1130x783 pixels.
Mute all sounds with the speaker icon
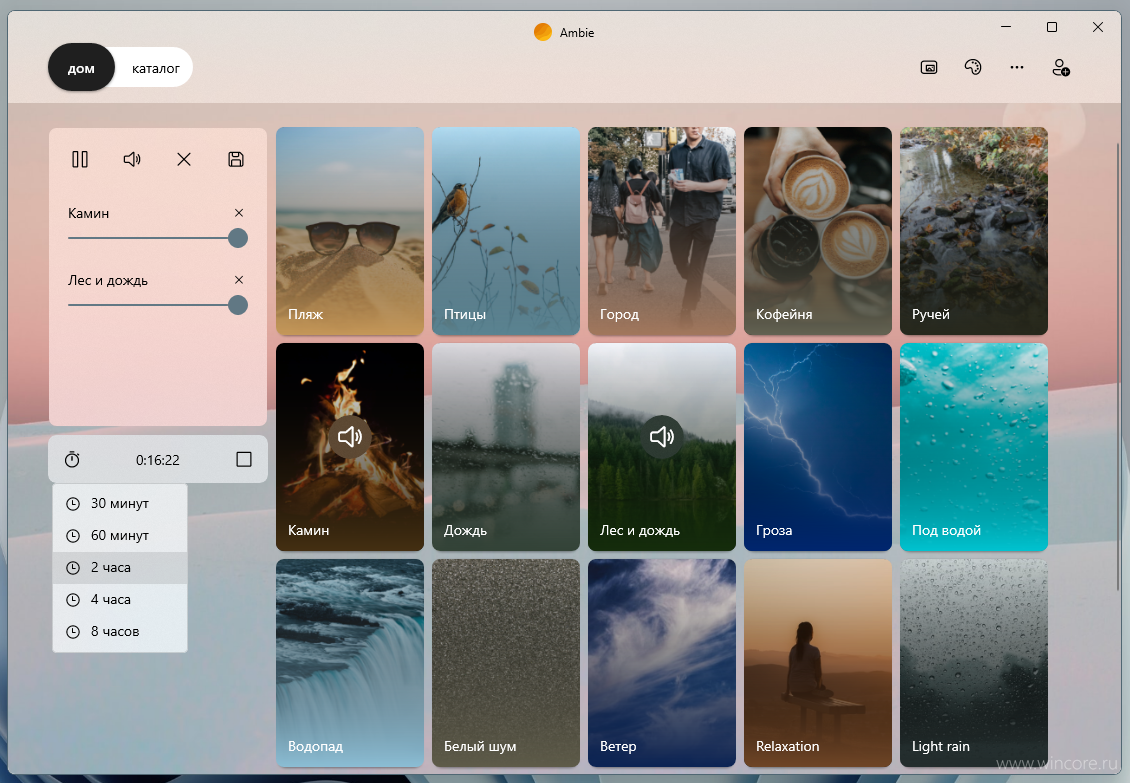(132, 159)
